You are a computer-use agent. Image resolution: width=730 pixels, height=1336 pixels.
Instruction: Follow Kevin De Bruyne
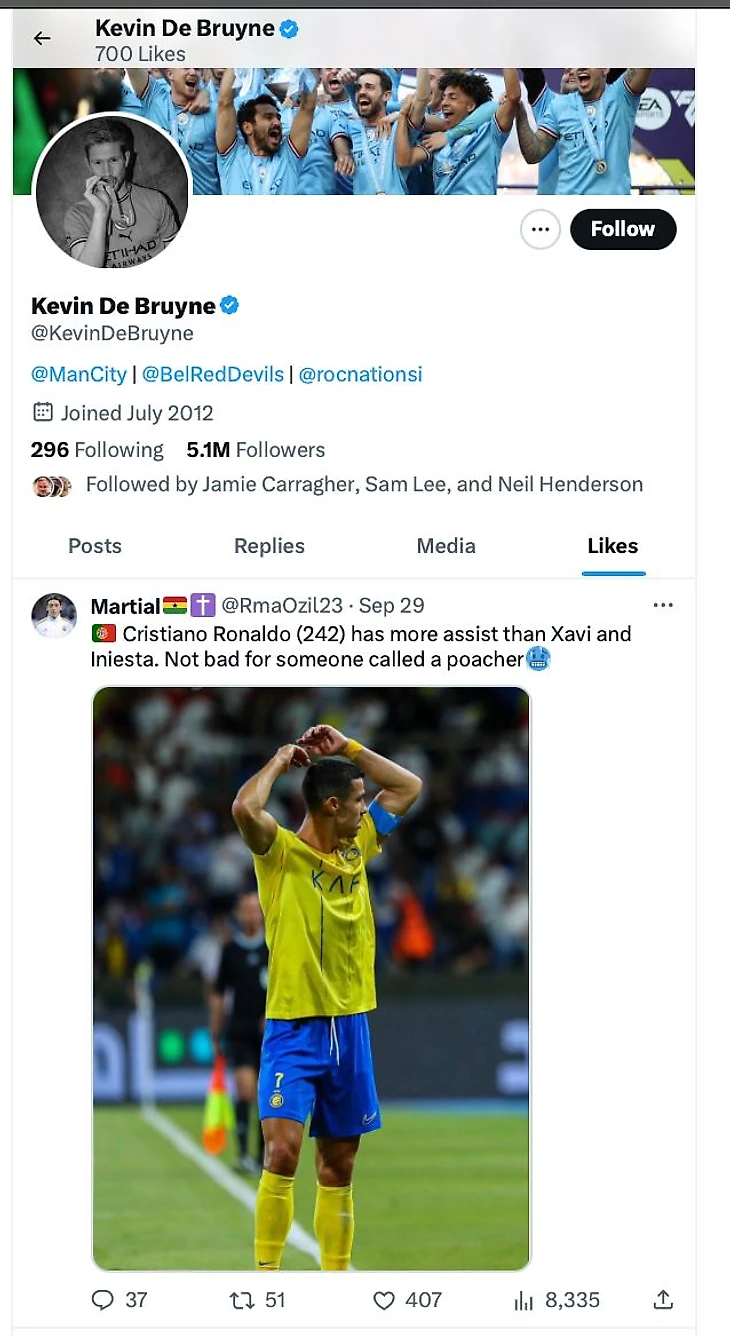click(622, 229)
